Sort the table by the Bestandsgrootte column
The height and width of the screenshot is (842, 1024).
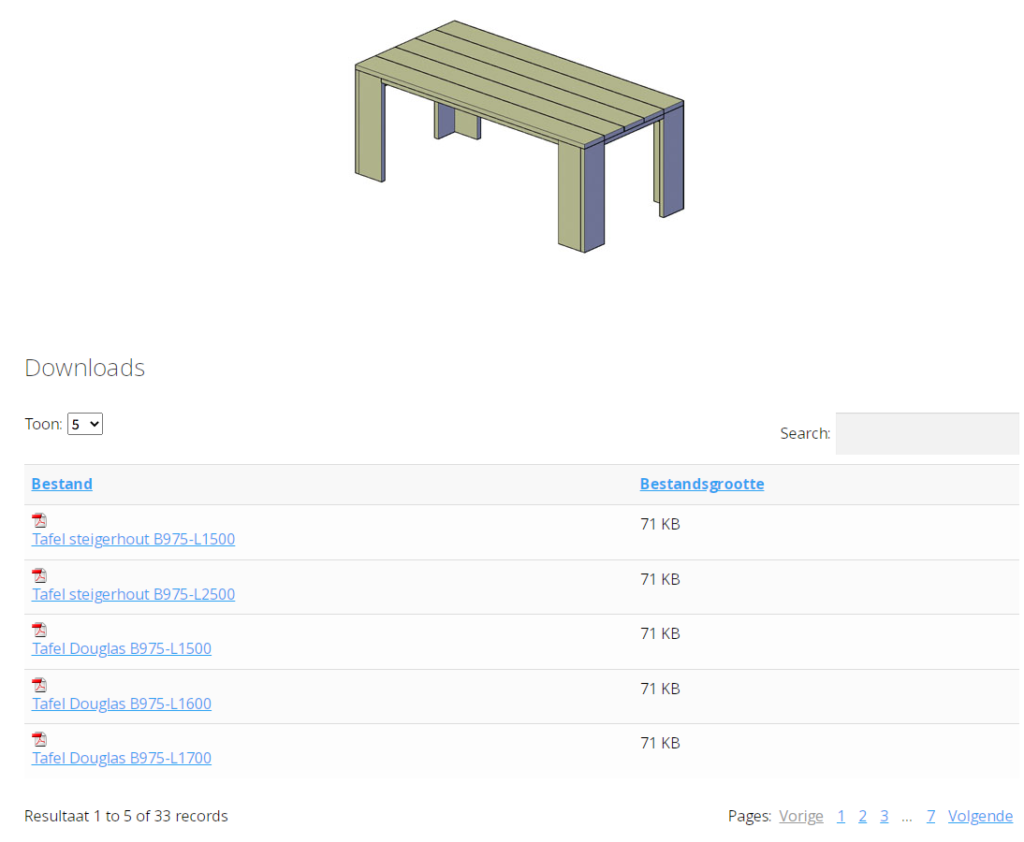[701, 483]
